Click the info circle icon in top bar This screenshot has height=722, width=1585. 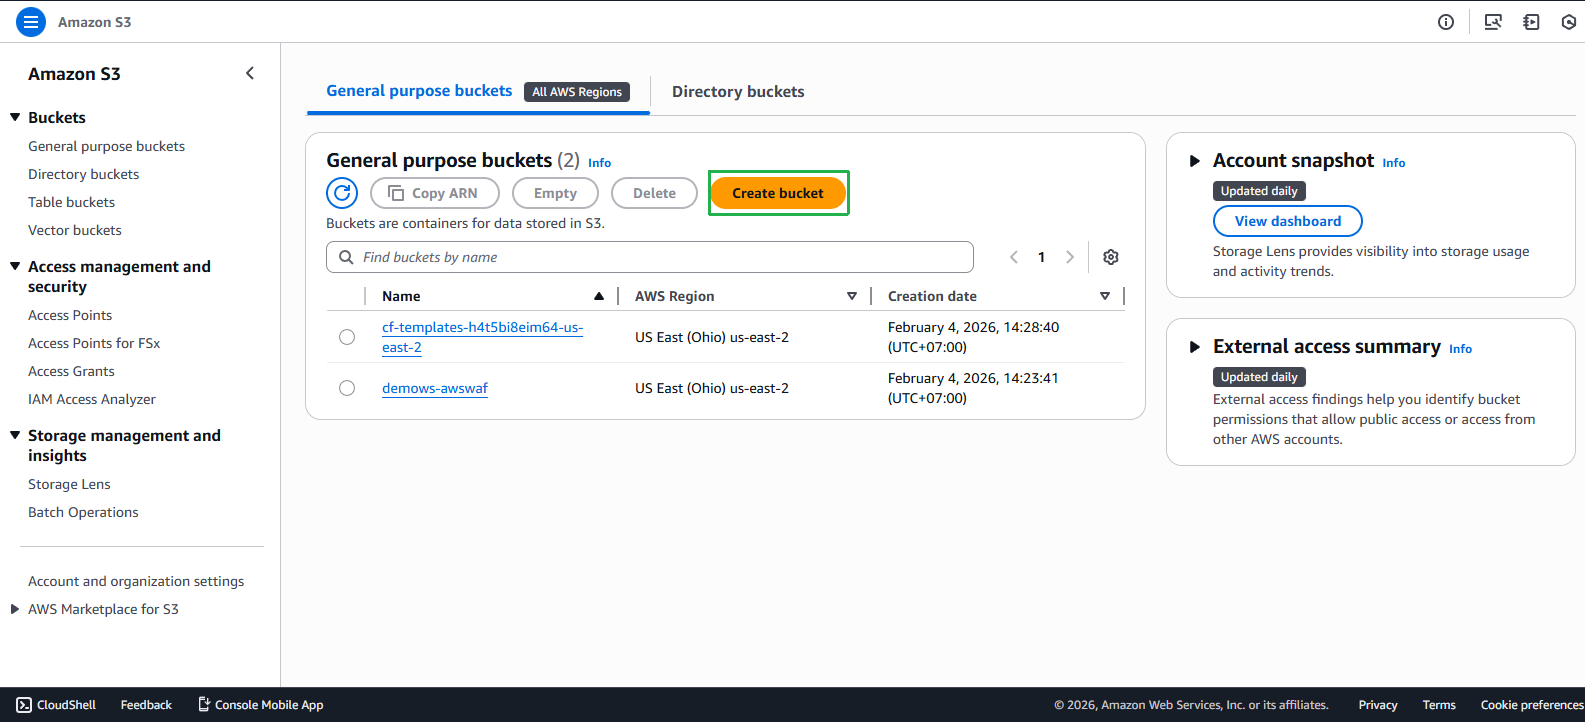click(1446, 22)
